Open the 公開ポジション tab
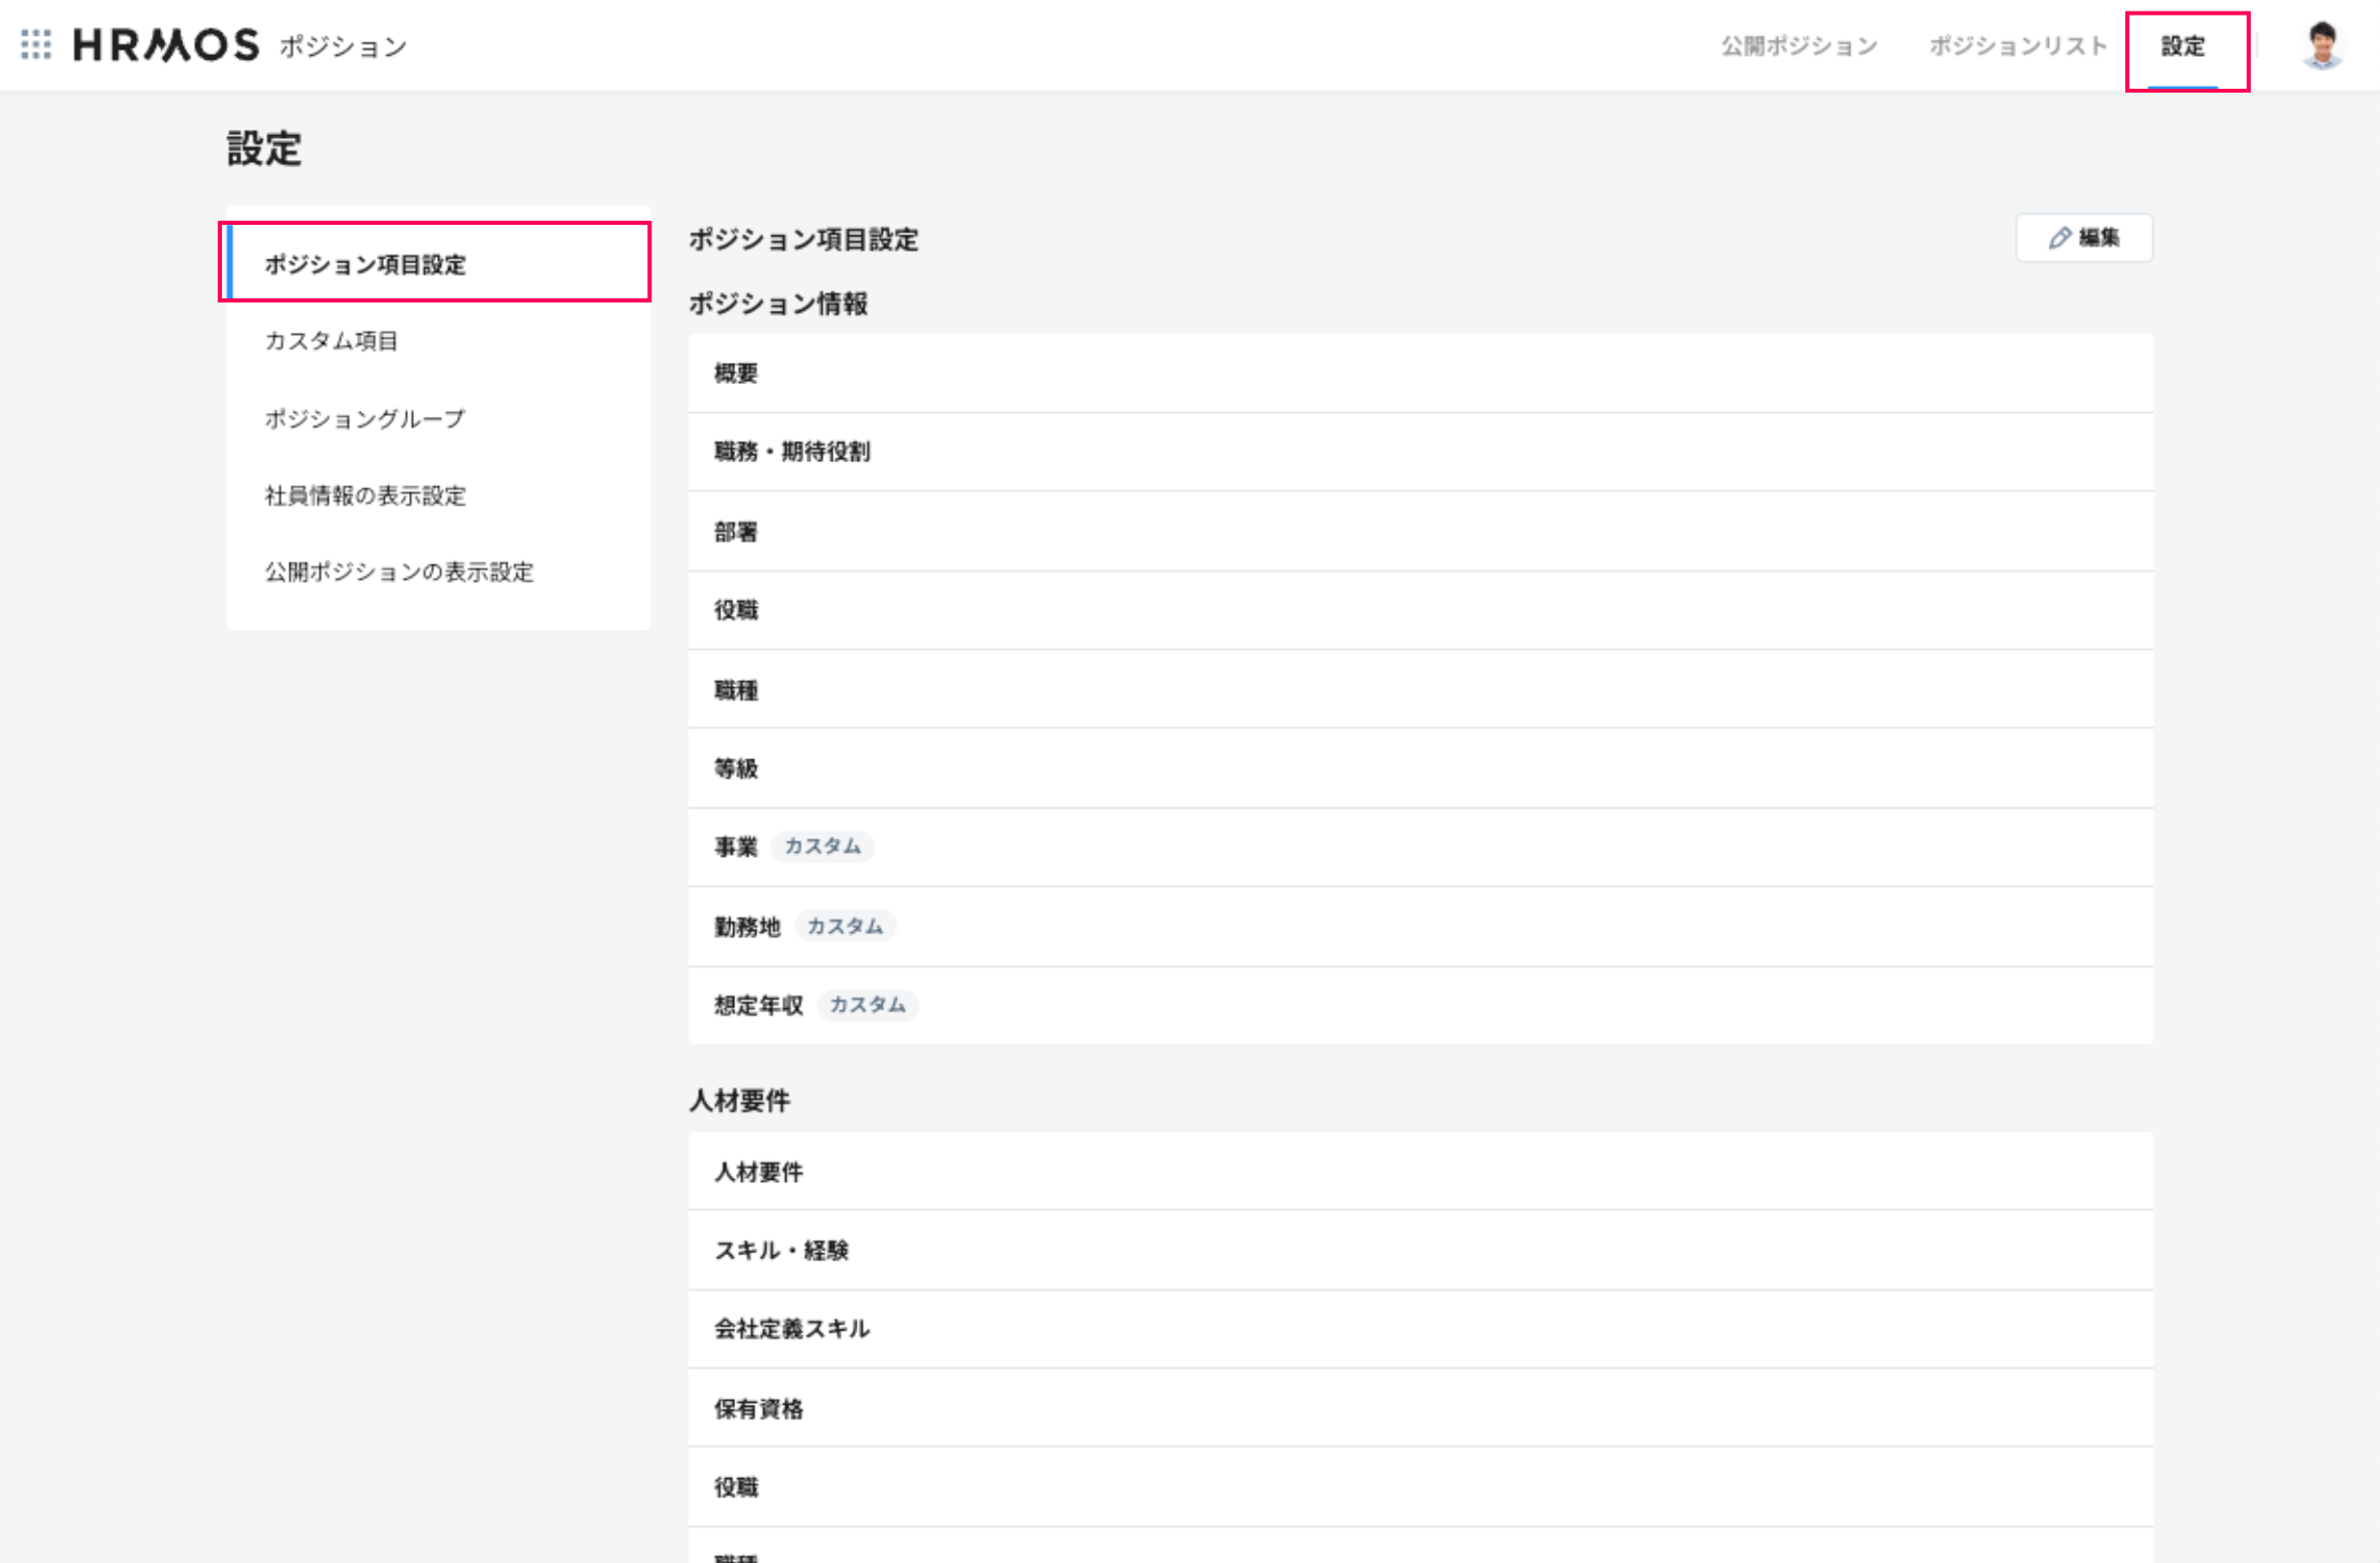The height and width of the screenshot is (1563, 2380). click(1798, 46)
